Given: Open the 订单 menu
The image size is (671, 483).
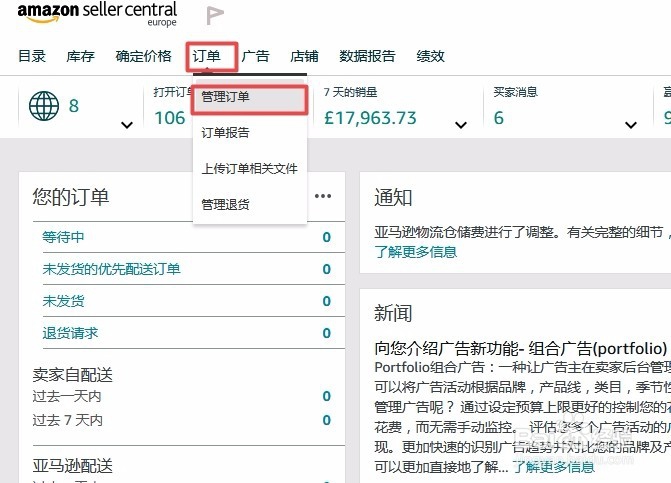Looking at the screenshot, I should tap(206, 56).
